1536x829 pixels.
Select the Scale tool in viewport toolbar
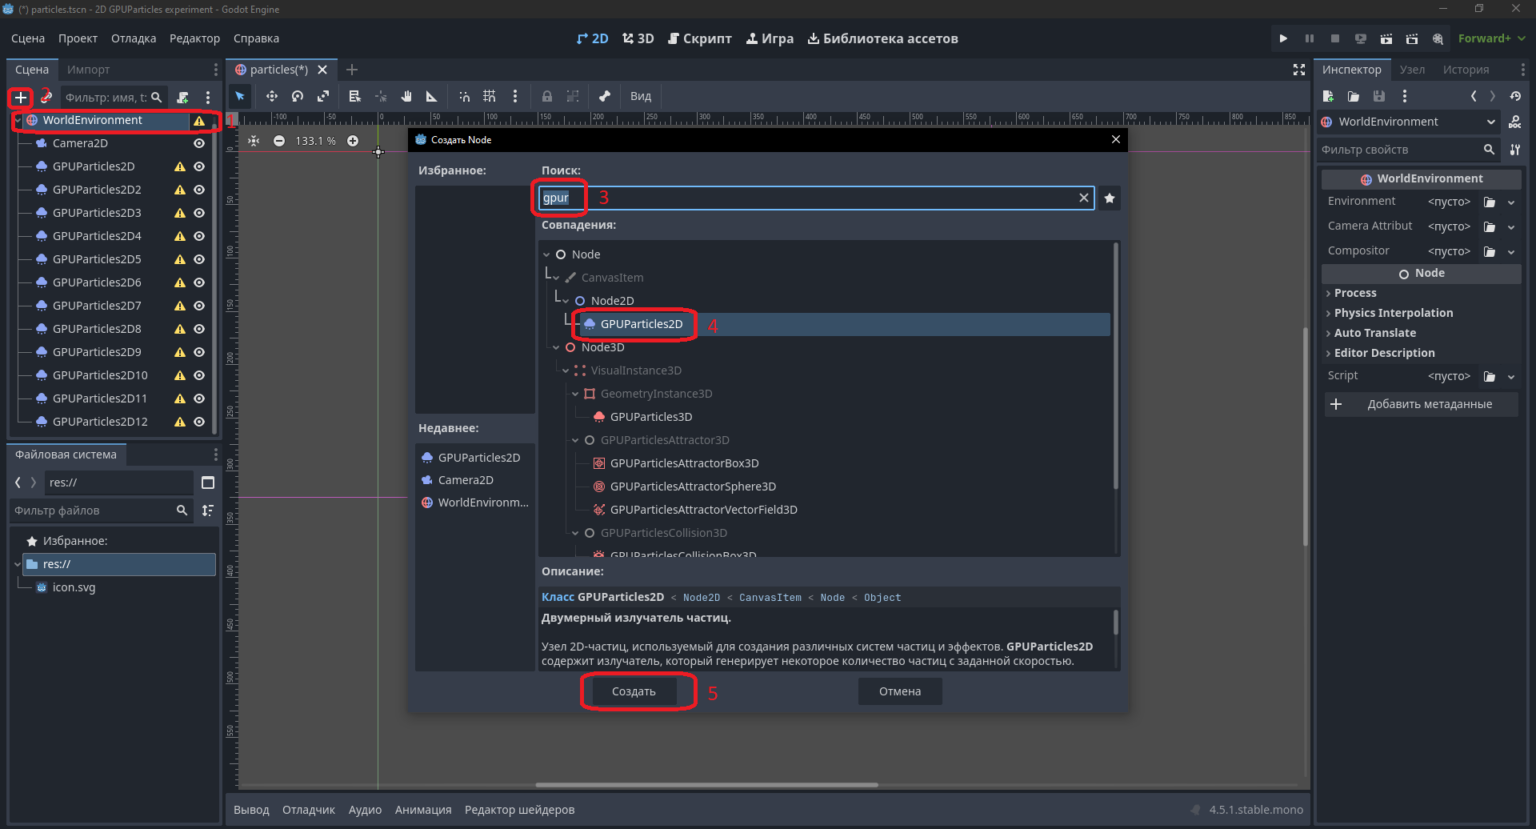[x=323, y=96]
